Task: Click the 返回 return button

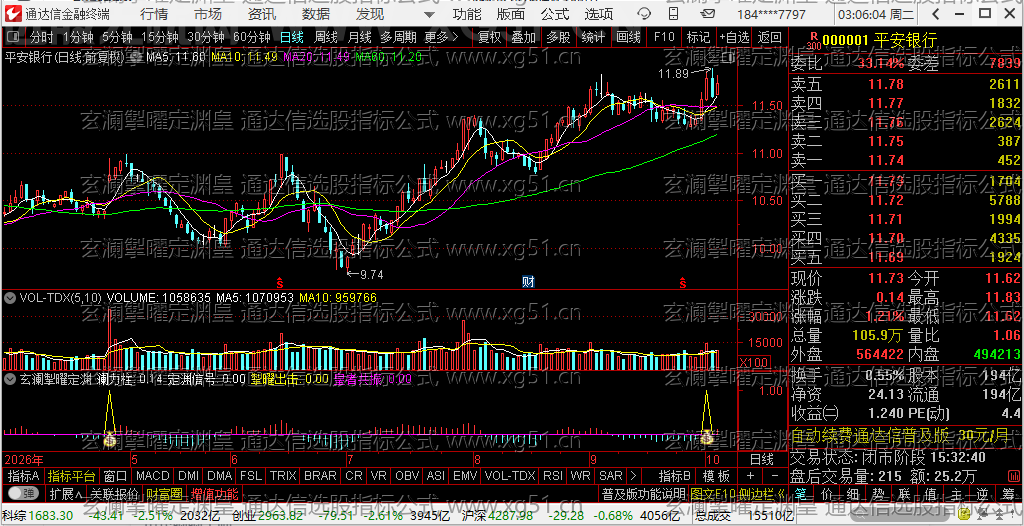Action: (x=769, y=38)
